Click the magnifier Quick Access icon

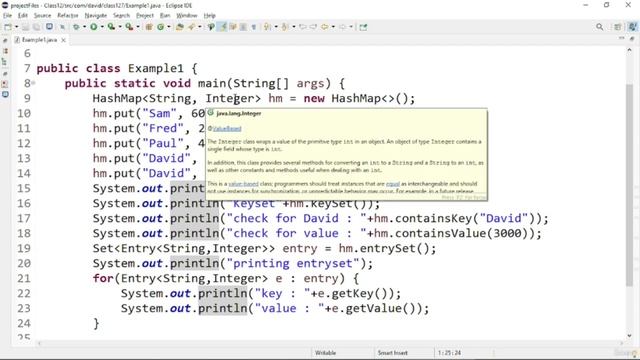[x=600, y=27]
